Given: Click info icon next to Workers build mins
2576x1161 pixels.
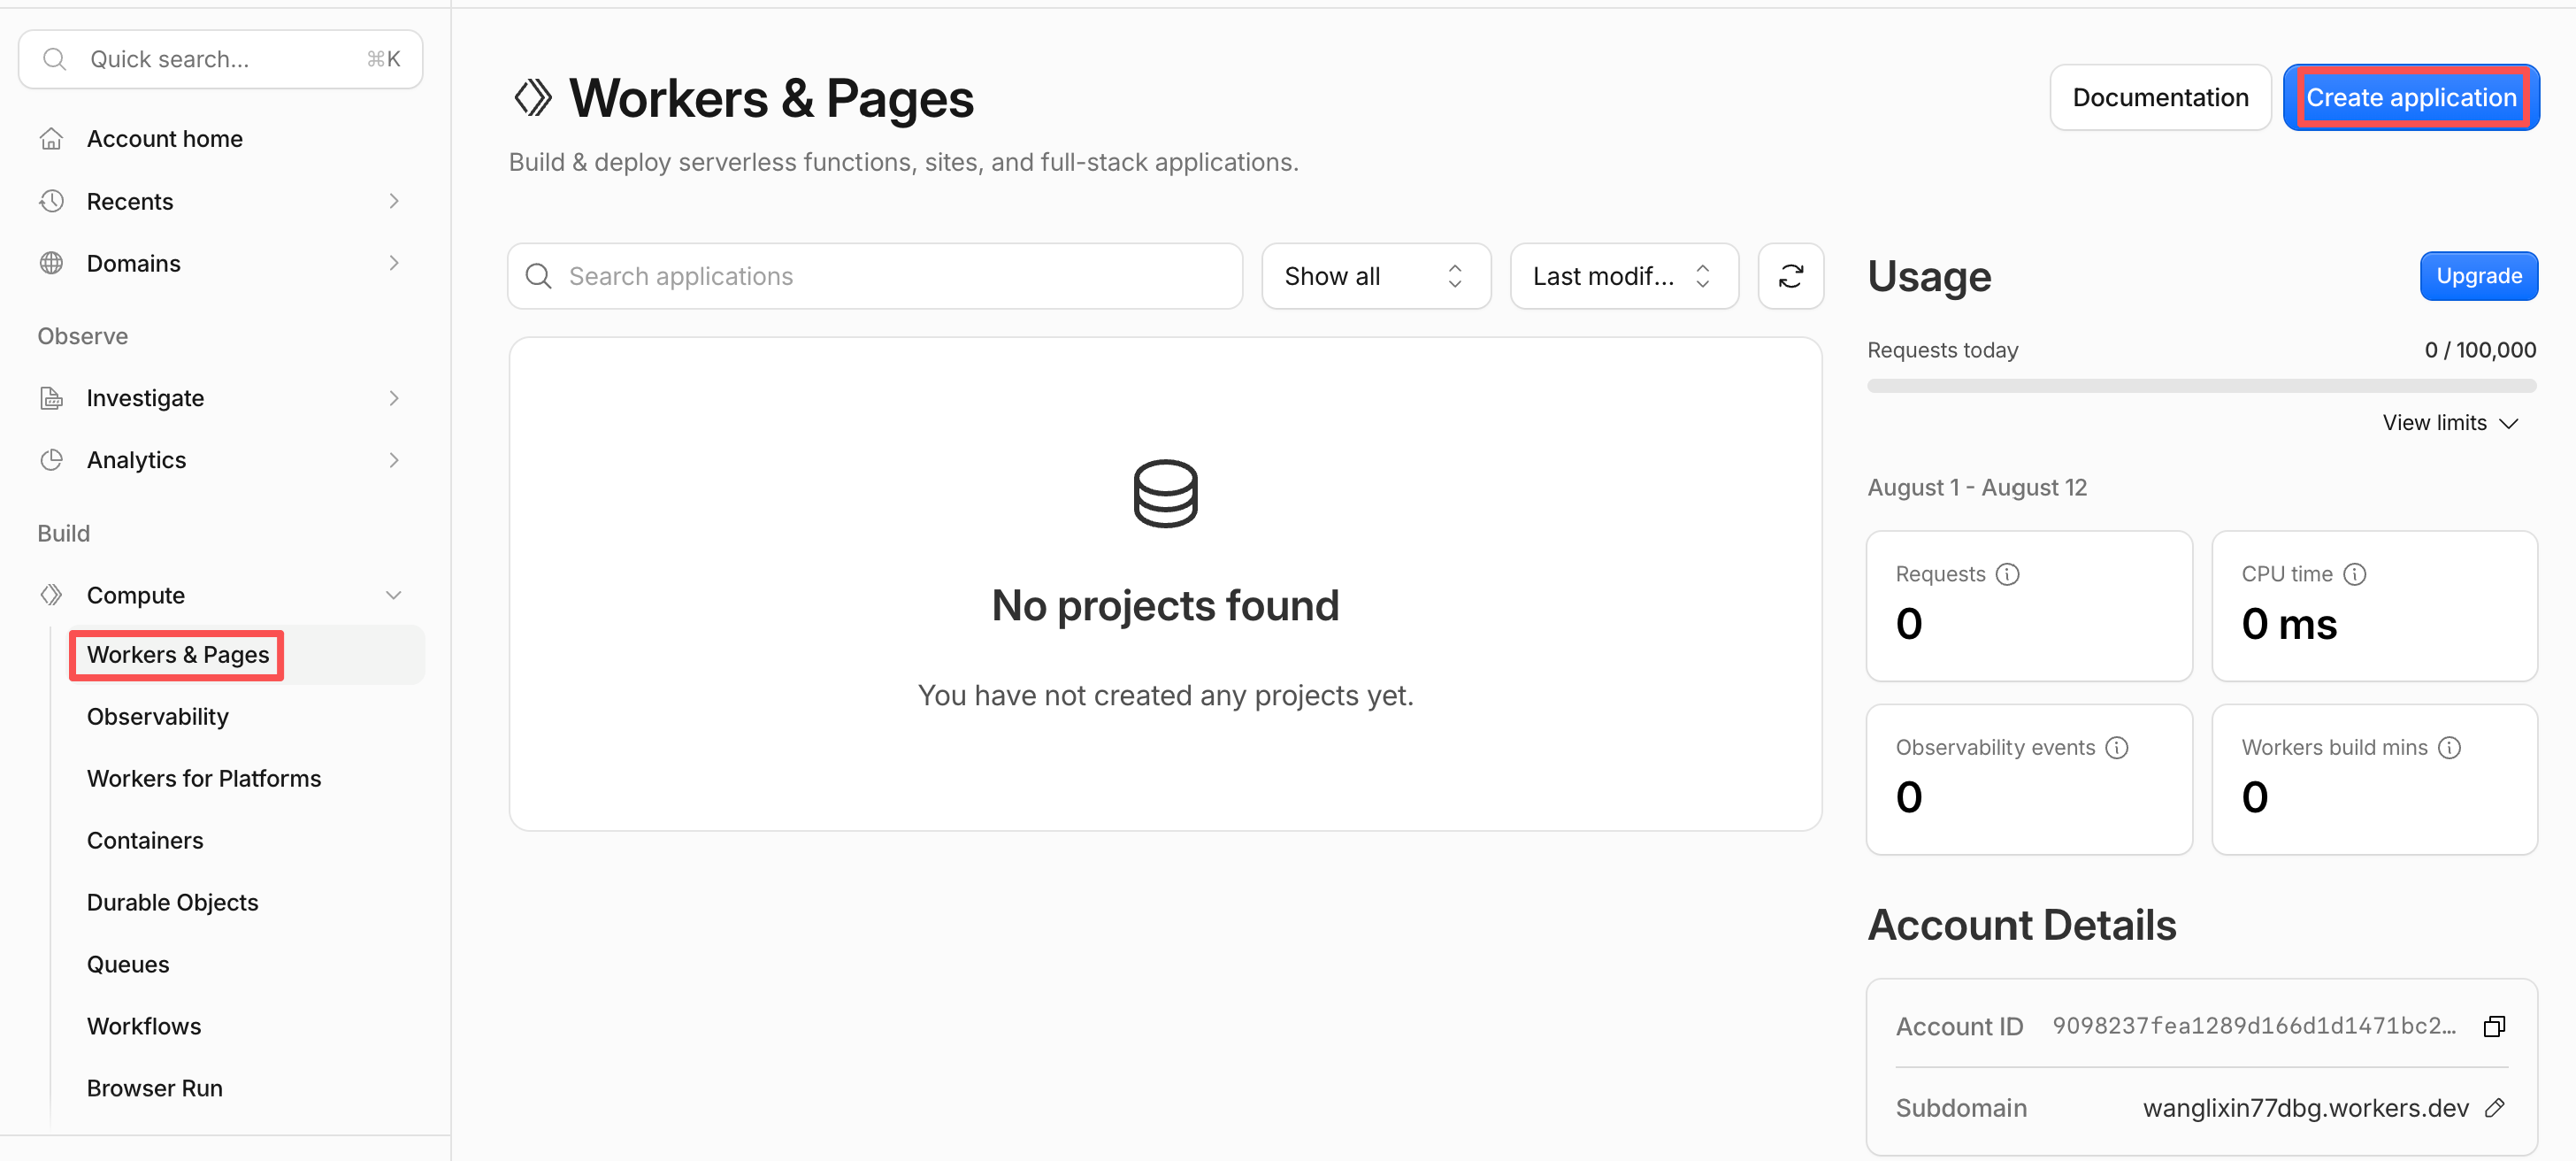Looking at the screenshot, I should tap(2448, 747).
